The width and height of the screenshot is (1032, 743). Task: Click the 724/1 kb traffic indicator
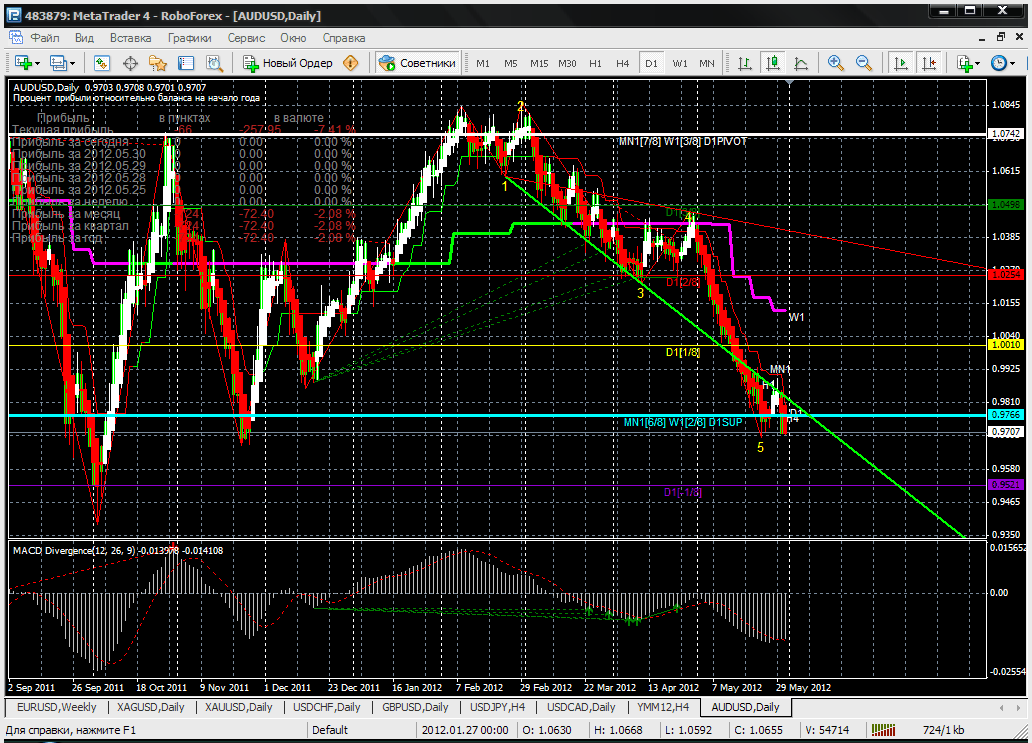pyautogui.click(x=943, y=730)
